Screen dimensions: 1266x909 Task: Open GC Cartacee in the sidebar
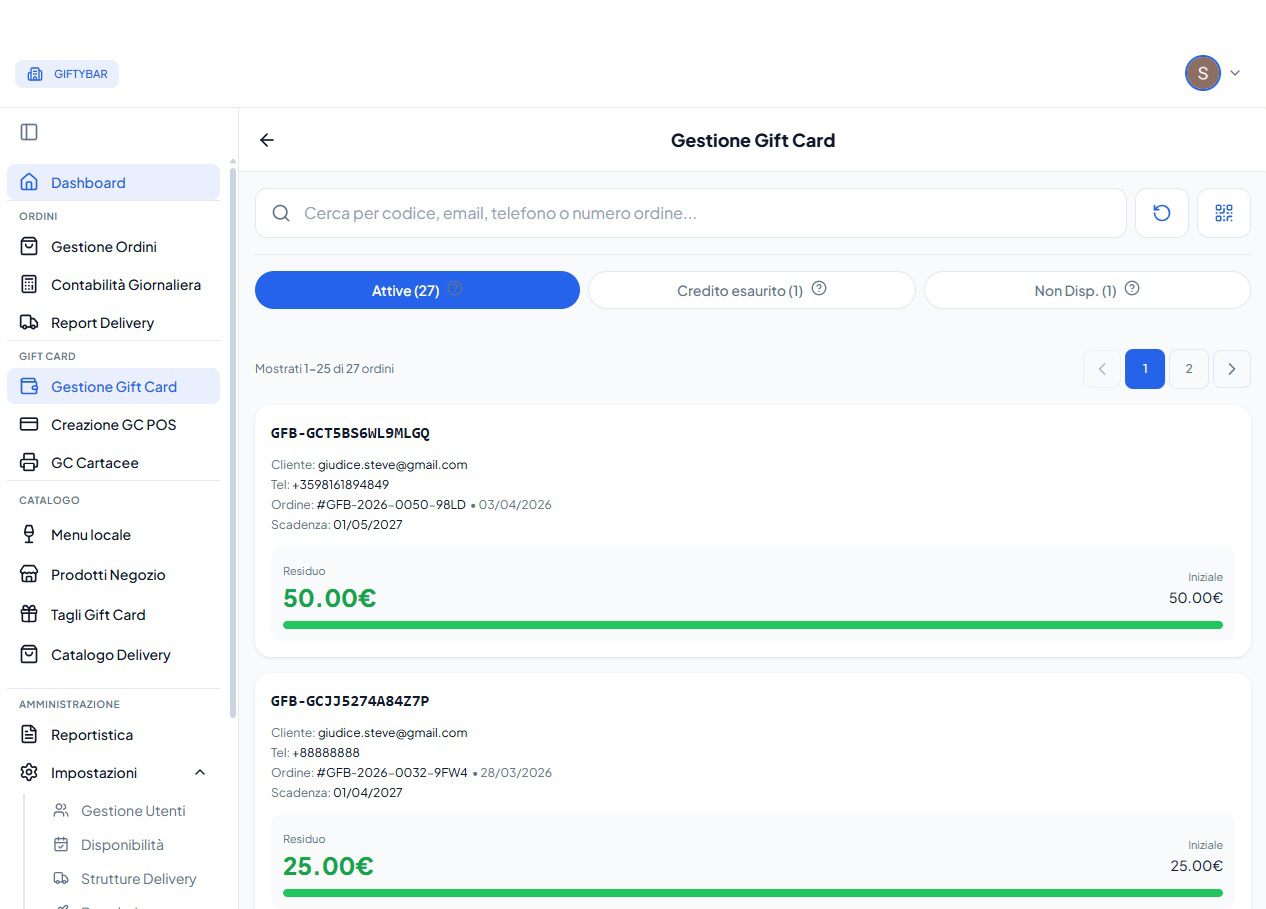(113, 463)
